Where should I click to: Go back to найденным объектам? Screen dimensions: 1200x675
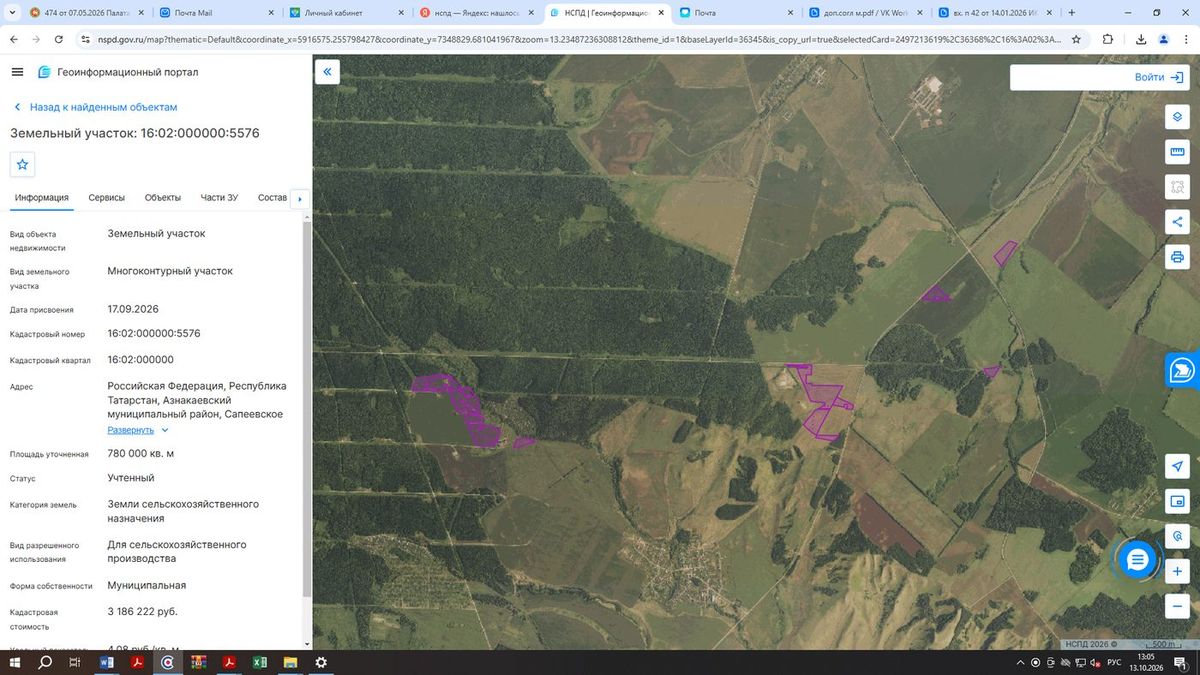pyautogui.click(x=96, y=107)
